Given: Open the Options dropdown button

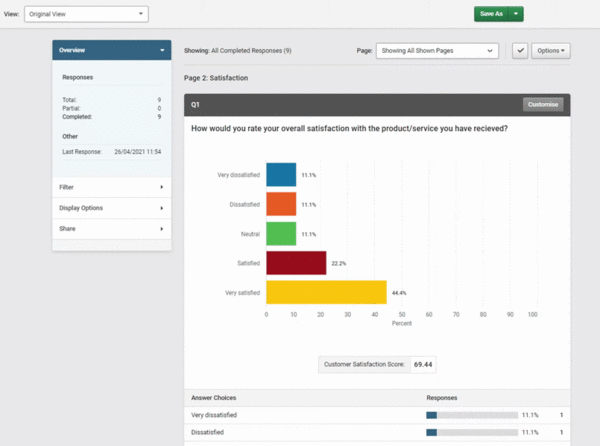Looking at the screenshot, I should coord(550,50).
